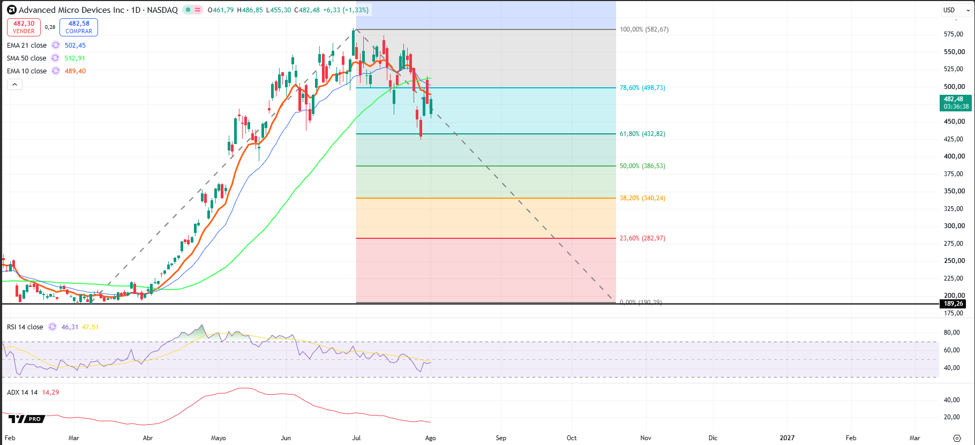975x445 pixels.
Task: Click the Nov label on time axis
Action: click(646, 438)
